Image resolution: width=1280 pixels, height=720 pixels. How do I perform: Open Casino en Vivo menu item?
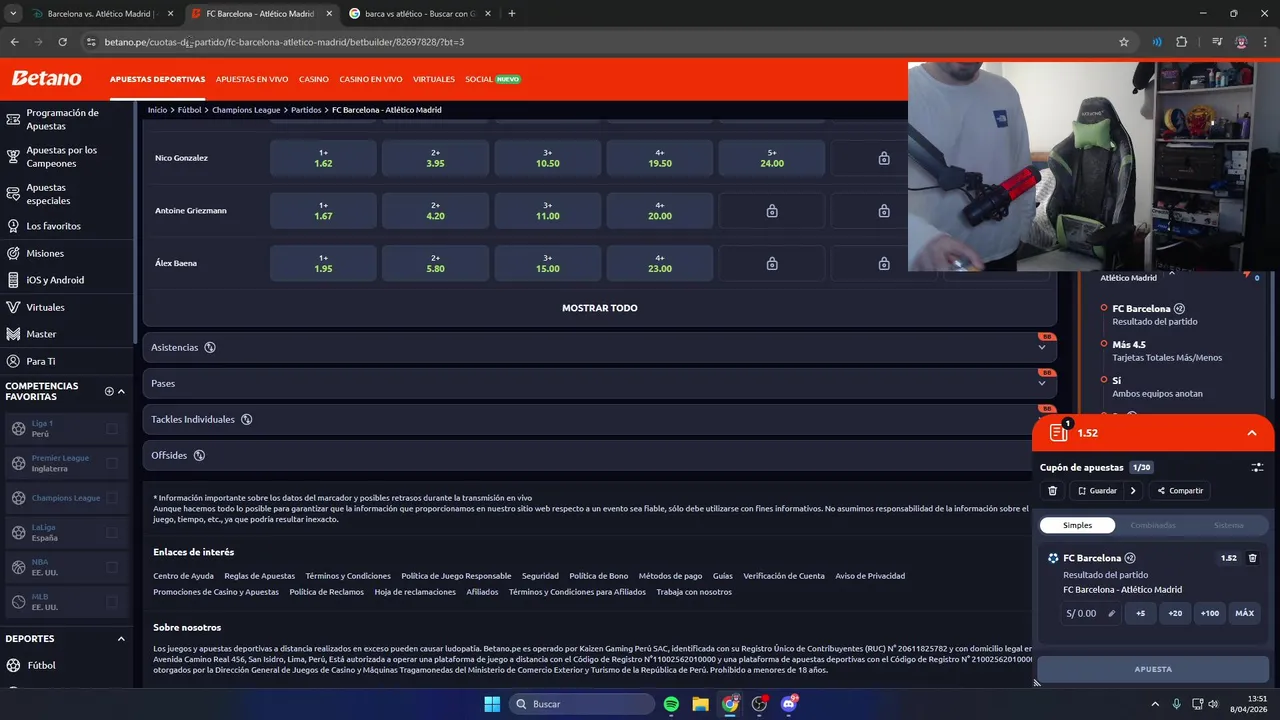tap(371, 79)
